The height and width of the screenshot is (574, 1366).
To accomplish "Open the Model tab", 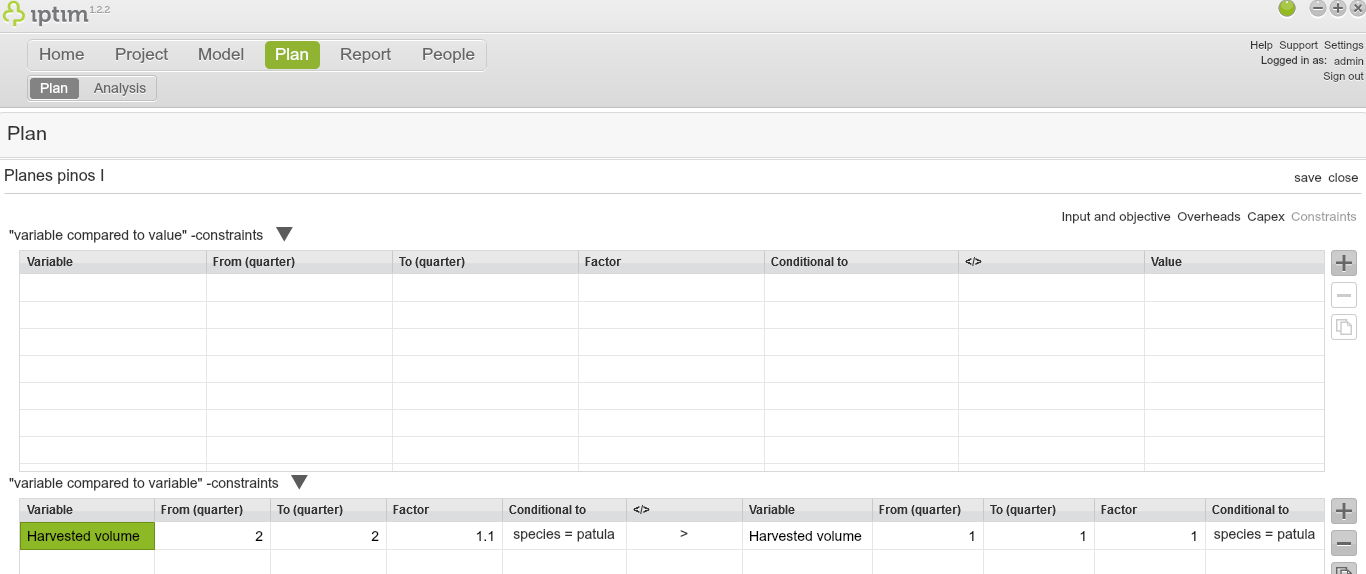I will coord(221,55).
